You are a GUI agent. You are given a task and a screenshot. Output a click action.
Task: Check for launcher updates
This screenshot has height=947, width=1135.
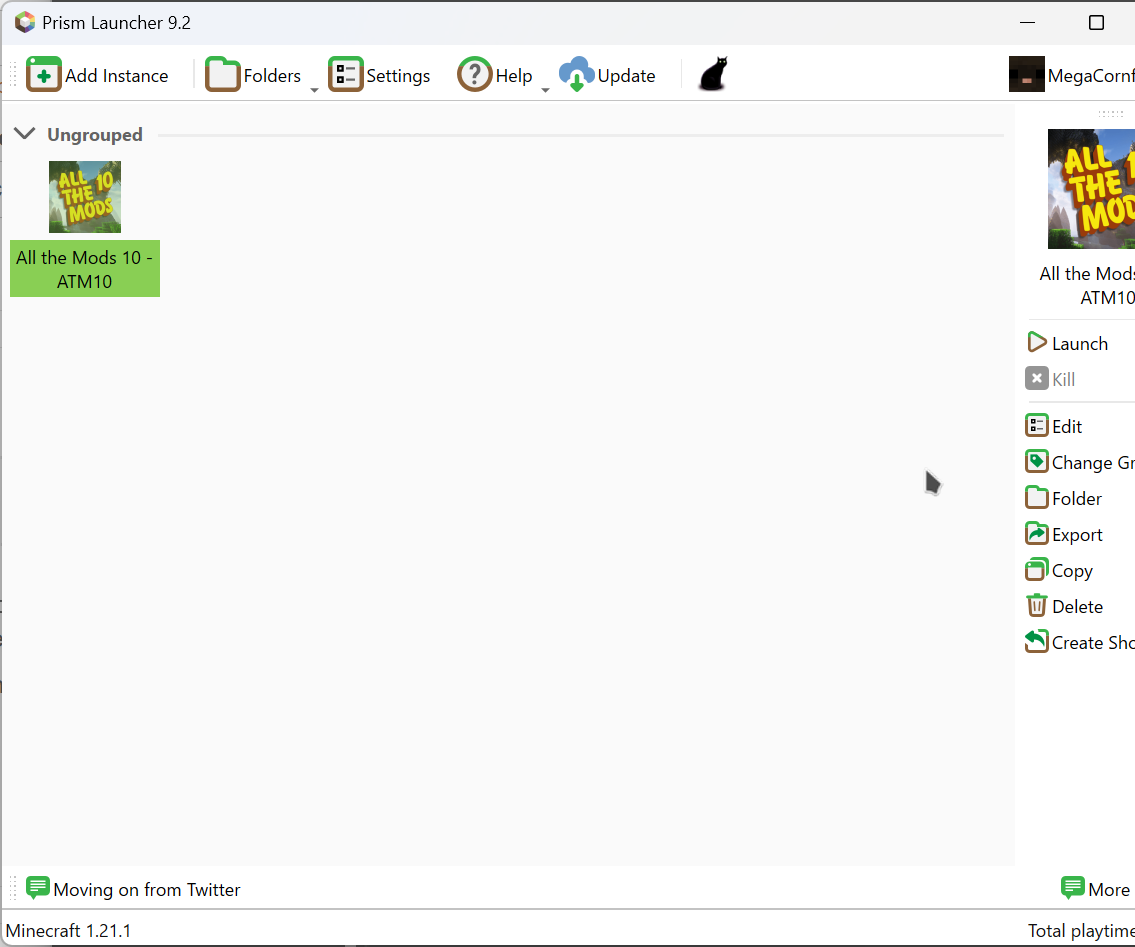click(x=608, y=74)
